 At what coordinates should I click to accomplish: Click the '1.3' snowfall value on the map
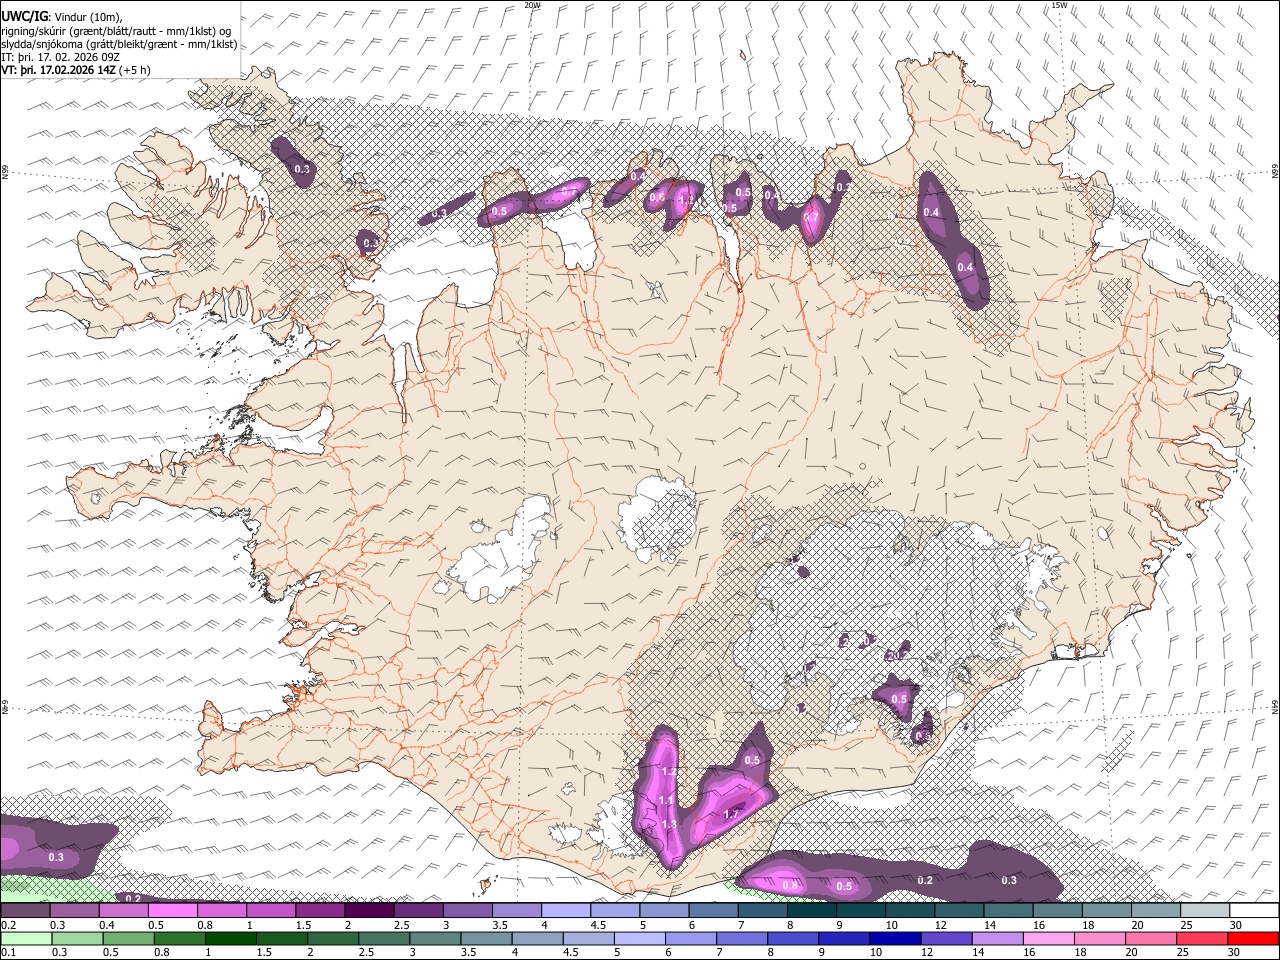[x=669, y=824]
